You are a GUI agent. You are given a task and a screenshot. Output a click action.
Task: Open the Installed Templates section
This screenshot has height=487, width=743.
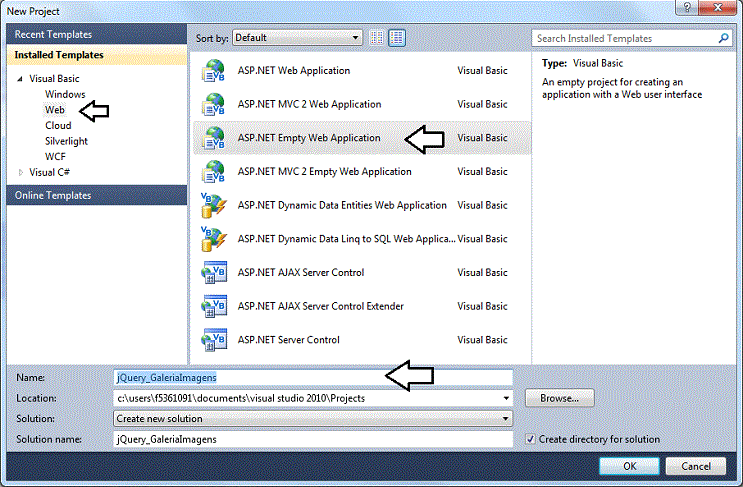click(x=97, y=55)
